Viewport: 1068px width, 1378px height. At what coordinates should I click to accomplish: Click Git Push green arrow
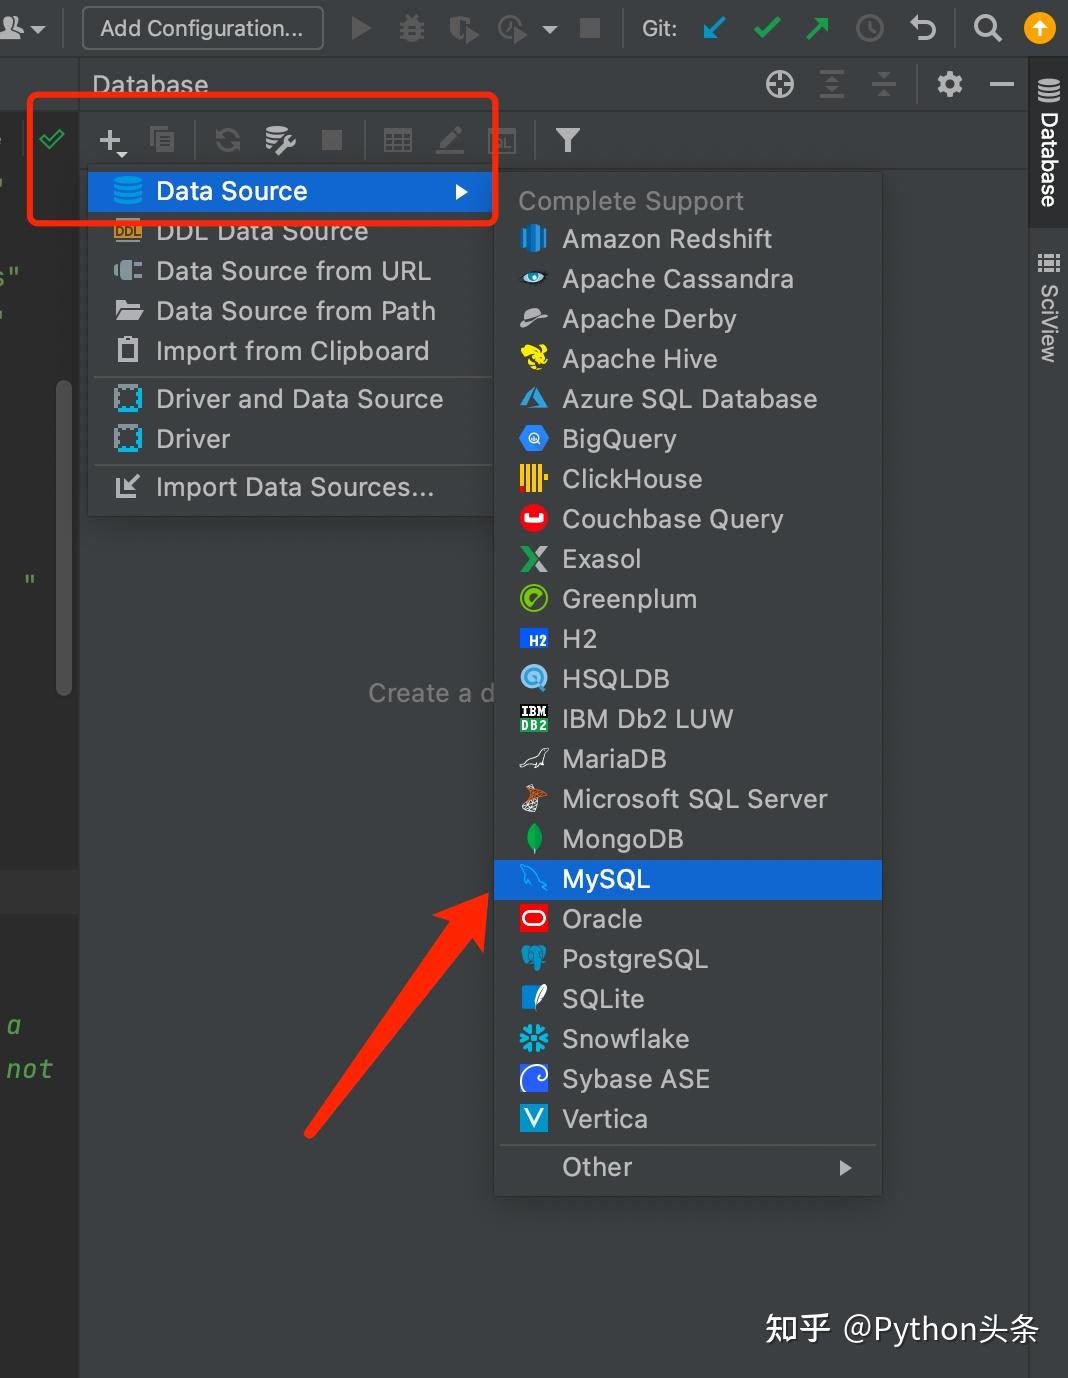point(818,28)
